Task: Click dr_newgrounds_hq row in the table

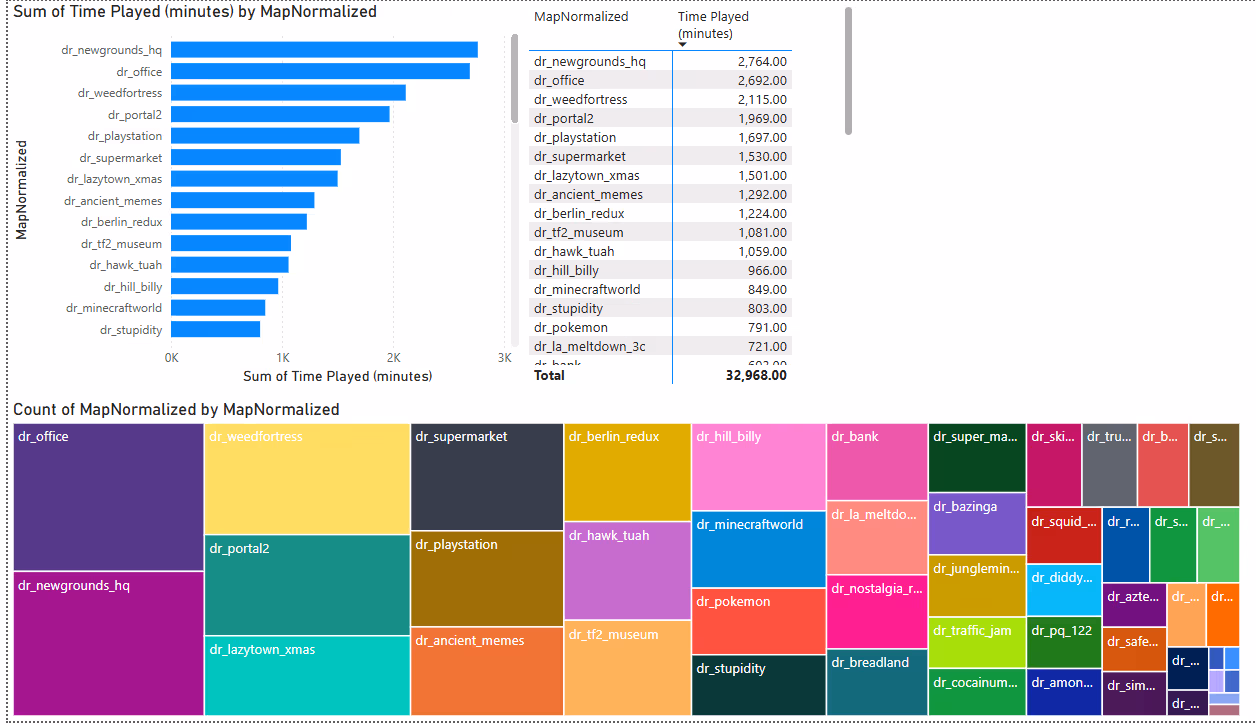Action: (660, 61)
